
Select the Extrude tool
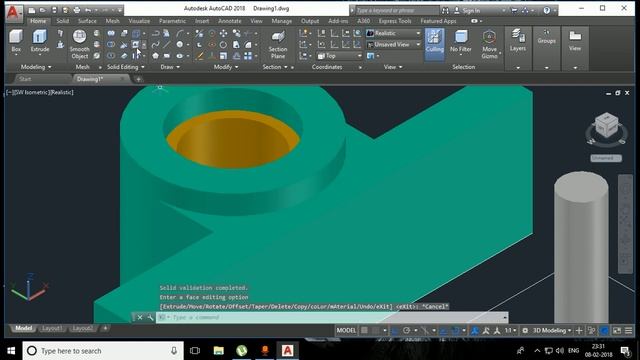click(40, 41)
